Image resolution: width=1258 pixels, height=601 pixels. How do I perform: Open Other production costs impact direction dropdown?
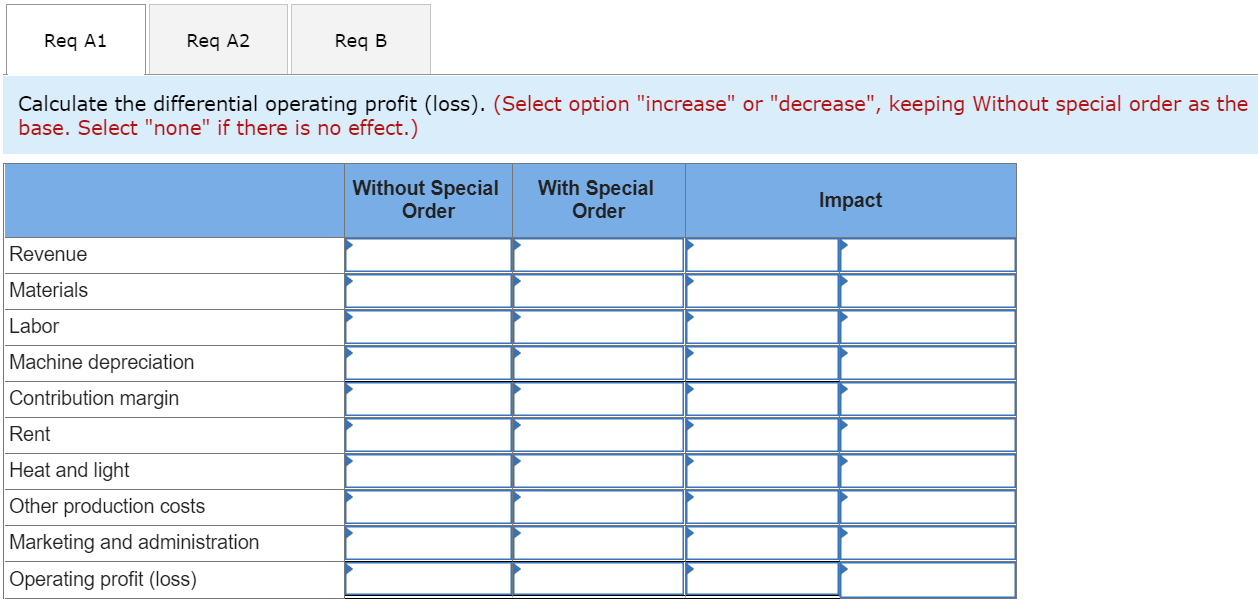928,507
